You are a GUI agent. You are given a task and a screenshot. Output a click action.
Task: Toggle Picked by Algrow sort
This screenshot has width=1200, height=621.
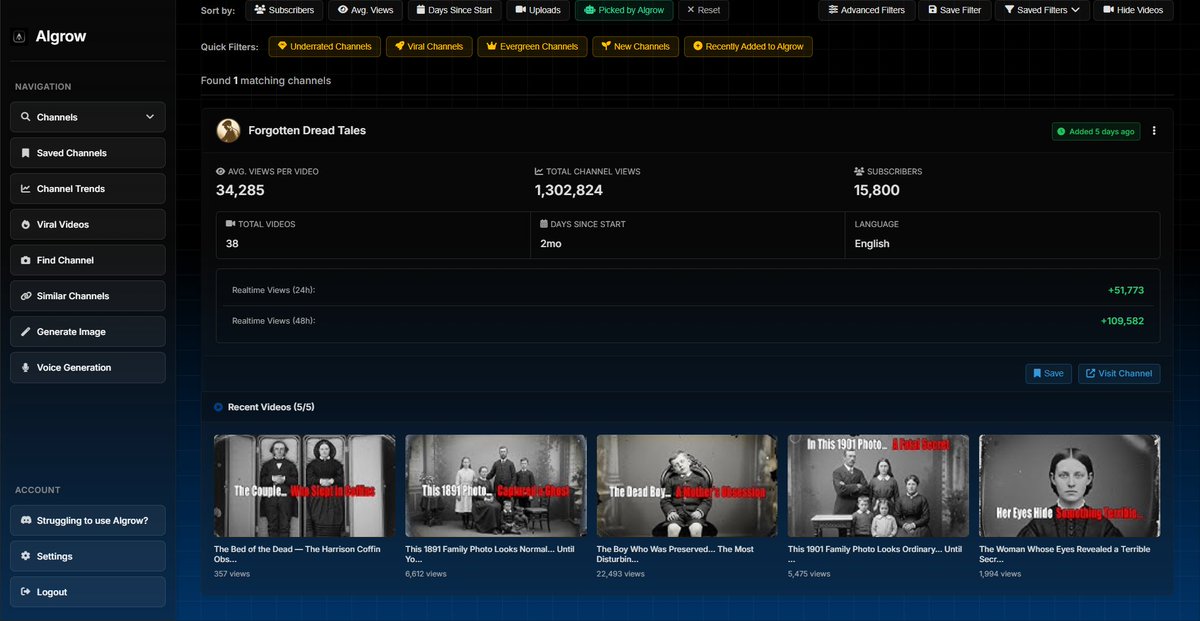[623, 10]
